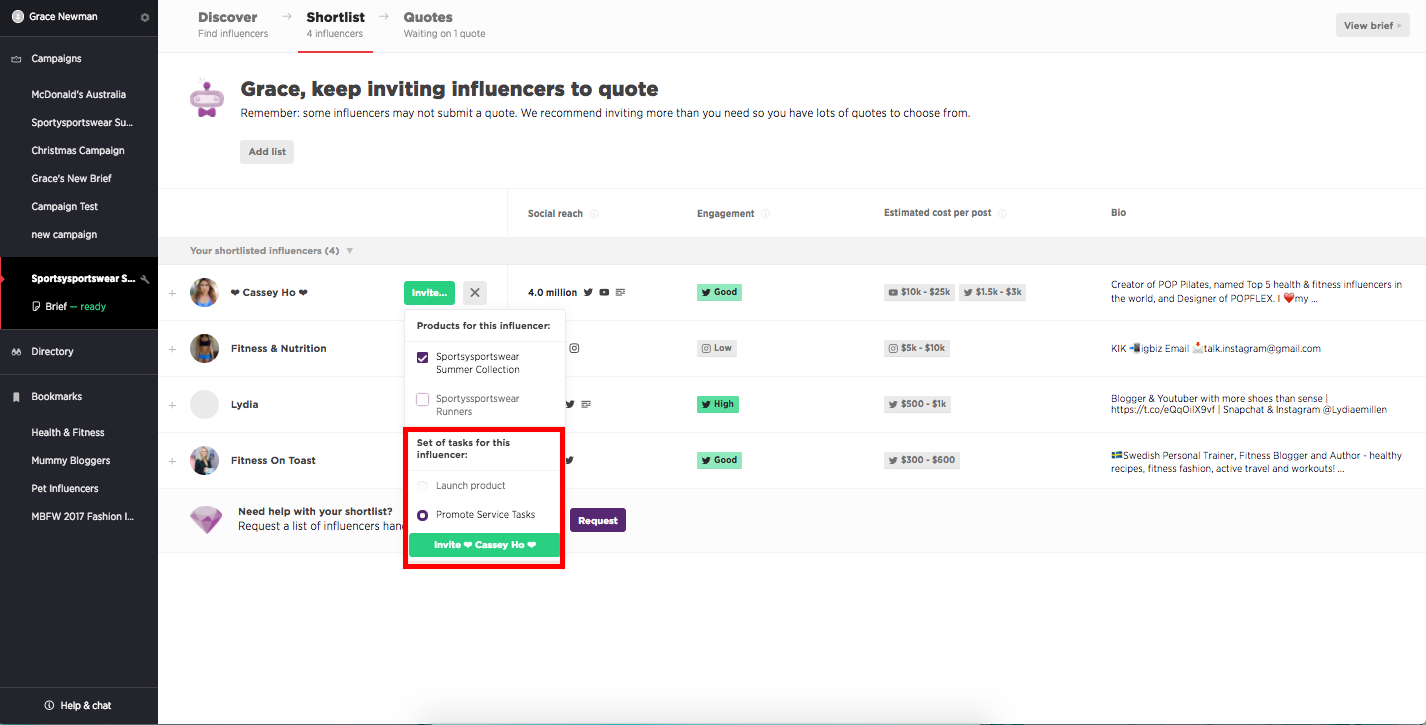1426x725 pixels.
Task: Open MBFW 2017 Fashion bookmark list
Action: [83, 517]
